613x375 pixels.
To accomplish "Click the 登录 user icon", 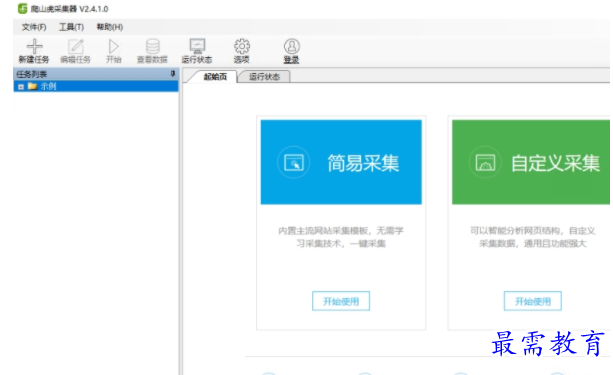I will 292,46.
